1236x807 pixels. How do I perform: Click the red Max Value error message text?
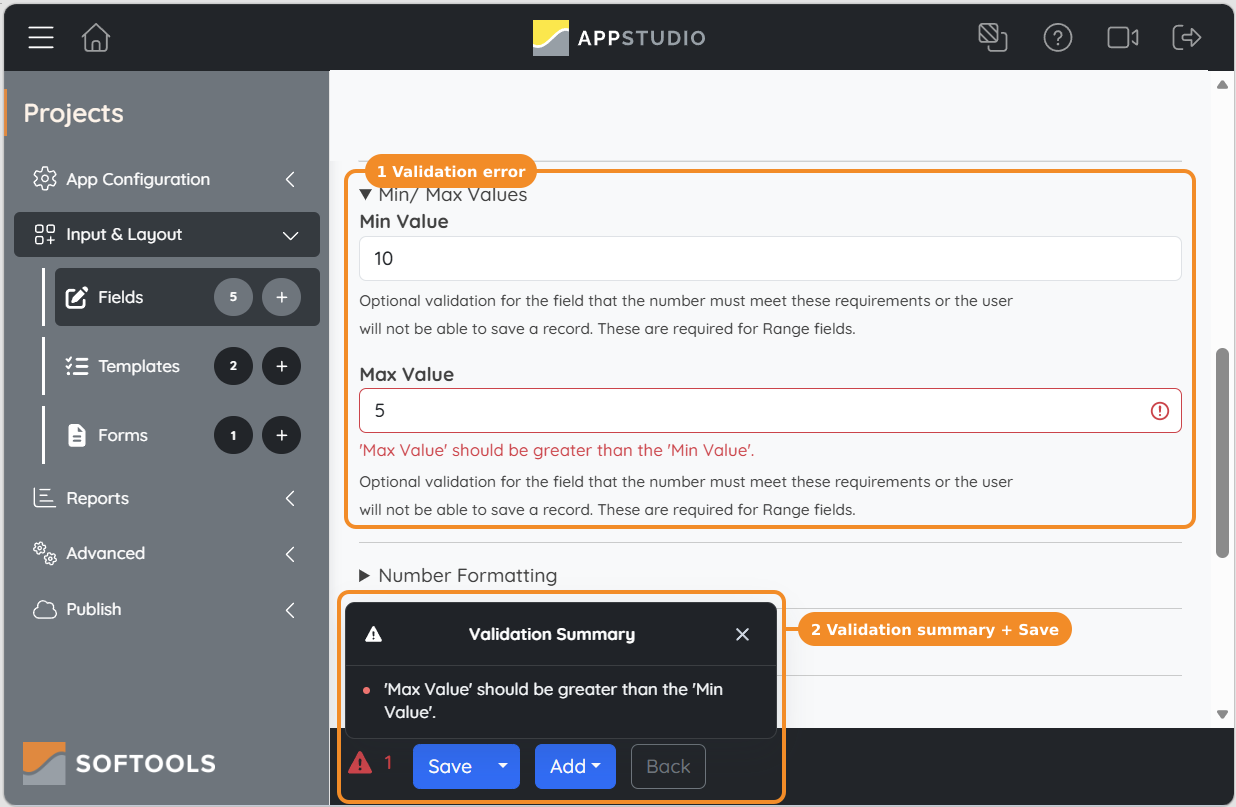coord(557,450)
